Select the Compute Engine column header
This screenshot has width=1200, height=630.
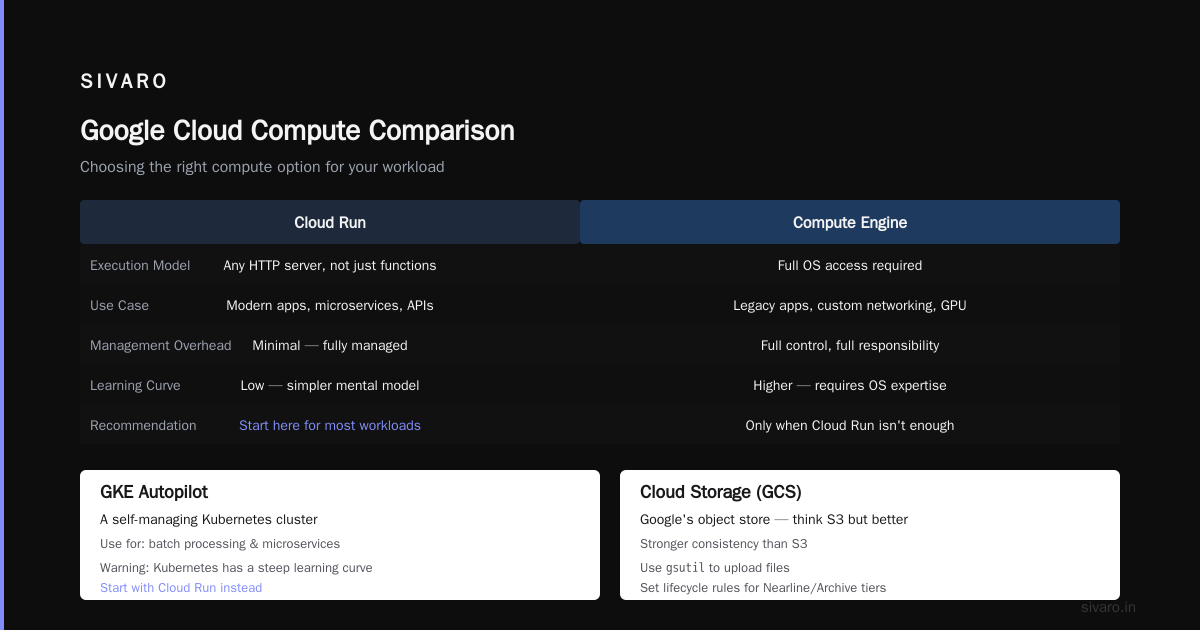(x=850, y=222)
